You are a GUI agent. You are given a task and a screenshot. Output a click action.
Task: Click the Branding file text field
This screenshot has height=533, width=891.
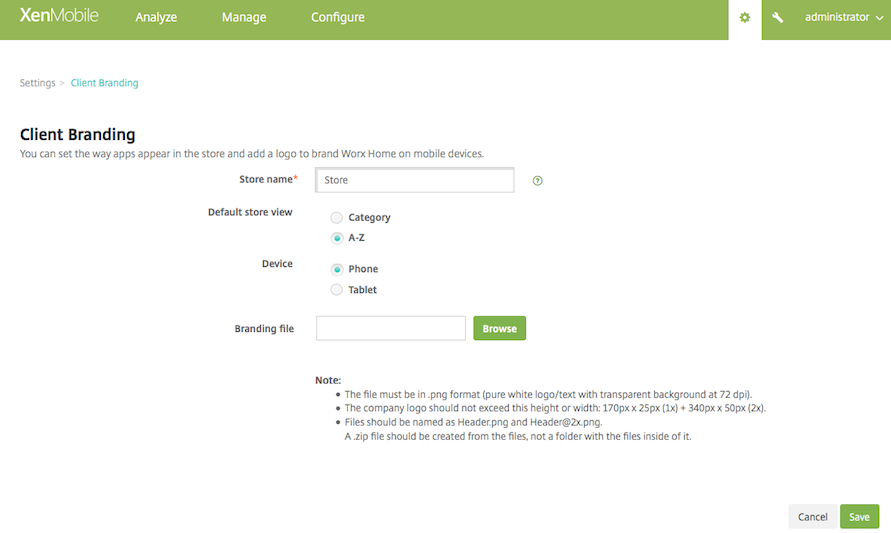pos(391,328)
